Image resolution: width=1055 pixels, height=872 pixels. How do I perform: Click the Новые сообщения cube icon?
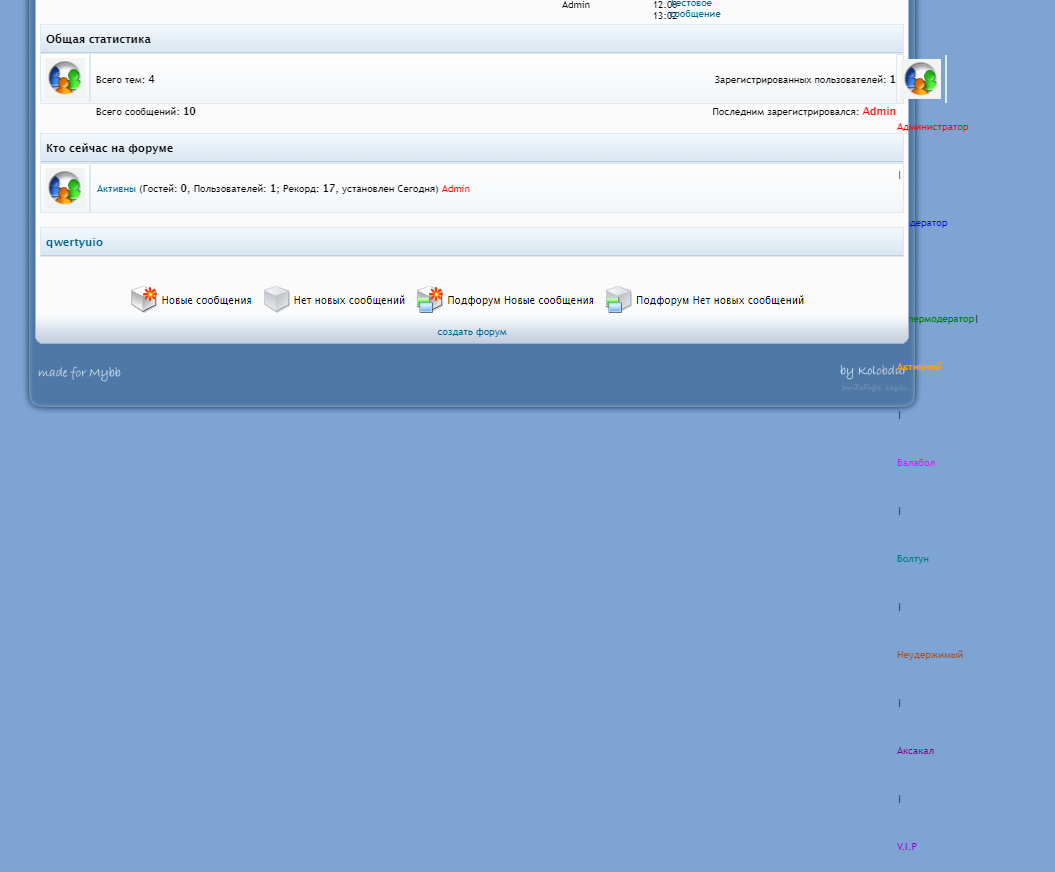coord(144,299)
